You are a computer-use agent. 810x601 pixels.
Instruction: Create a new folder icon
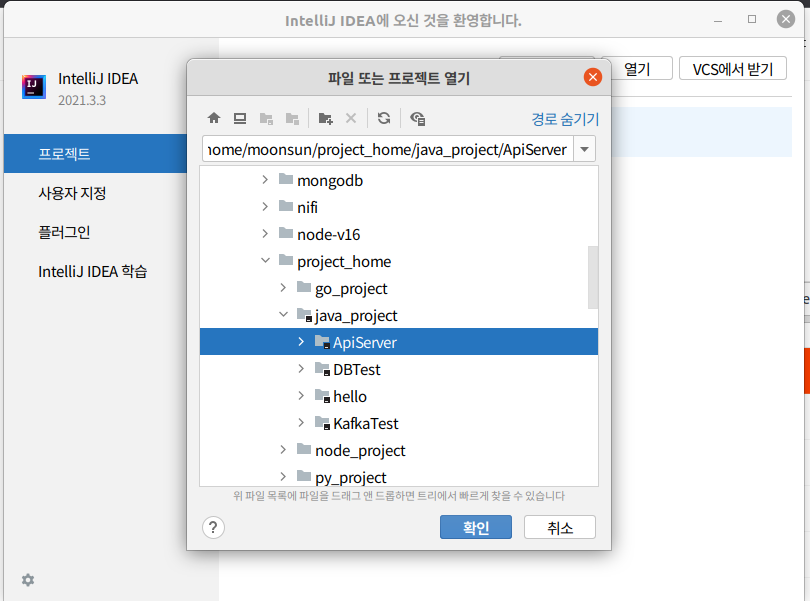[325, 118]
